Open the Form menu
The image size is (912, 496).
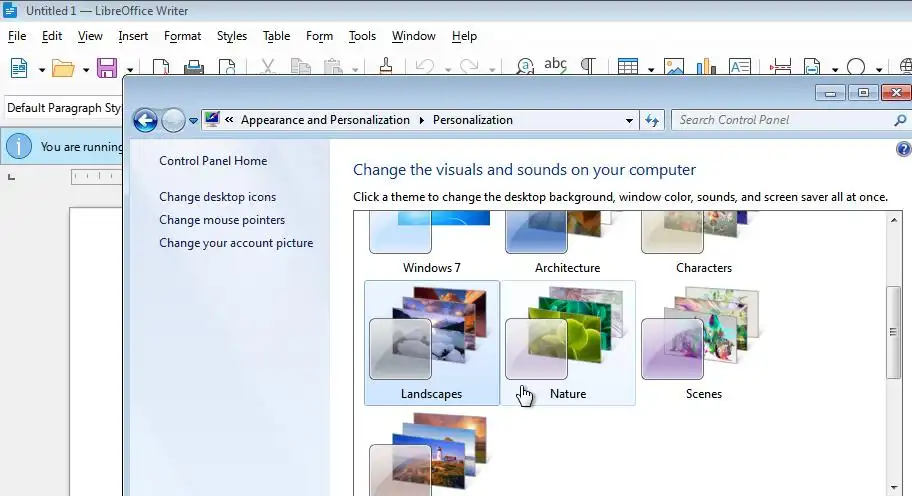[319, 36]
